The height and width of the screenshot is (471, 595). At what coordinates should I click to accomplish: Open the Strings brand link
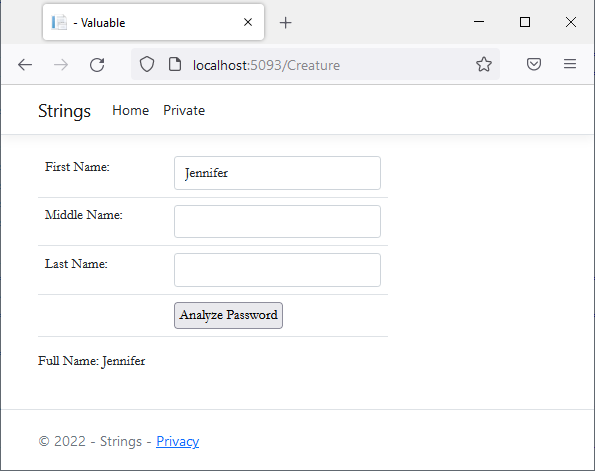(x=65, y=111)
